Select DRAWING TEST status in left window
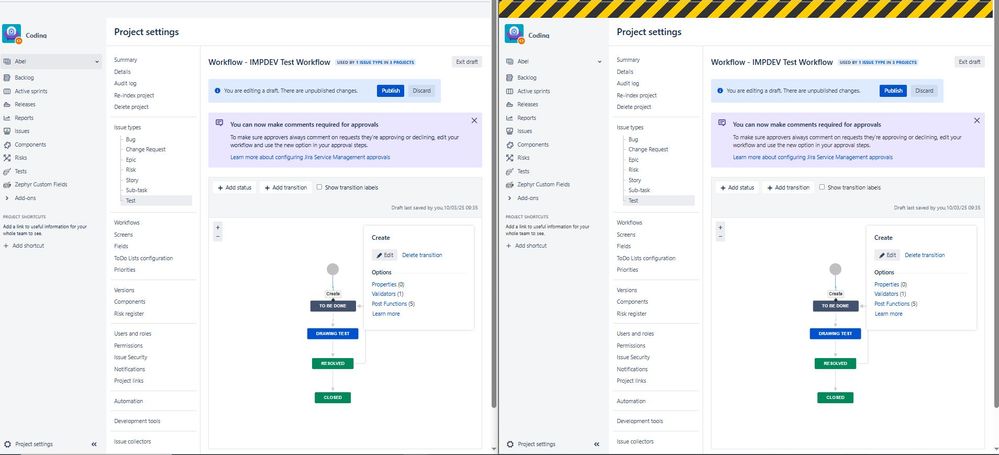 click(333, 333)
